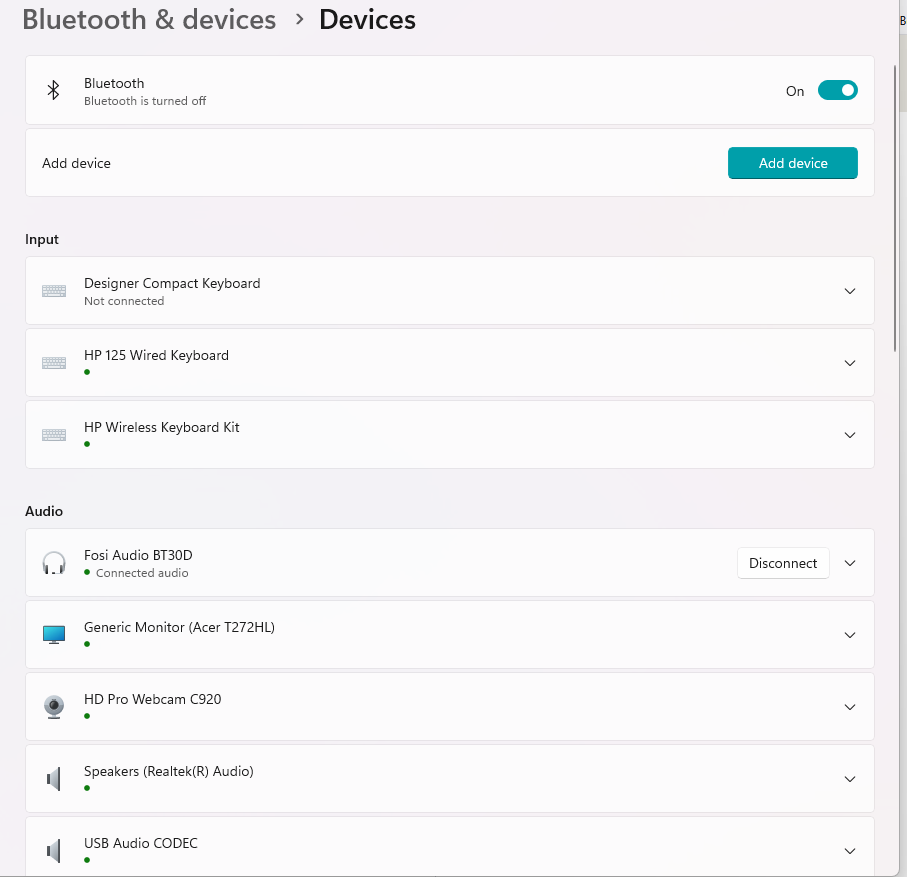Turn off the Bluetooth toggle switch
The height and width of the screenshot is (877, 907).
point(837,91)
